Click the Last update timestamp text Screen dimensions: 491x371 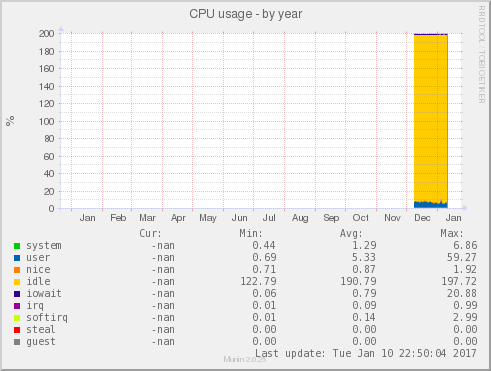pos(366,353)
